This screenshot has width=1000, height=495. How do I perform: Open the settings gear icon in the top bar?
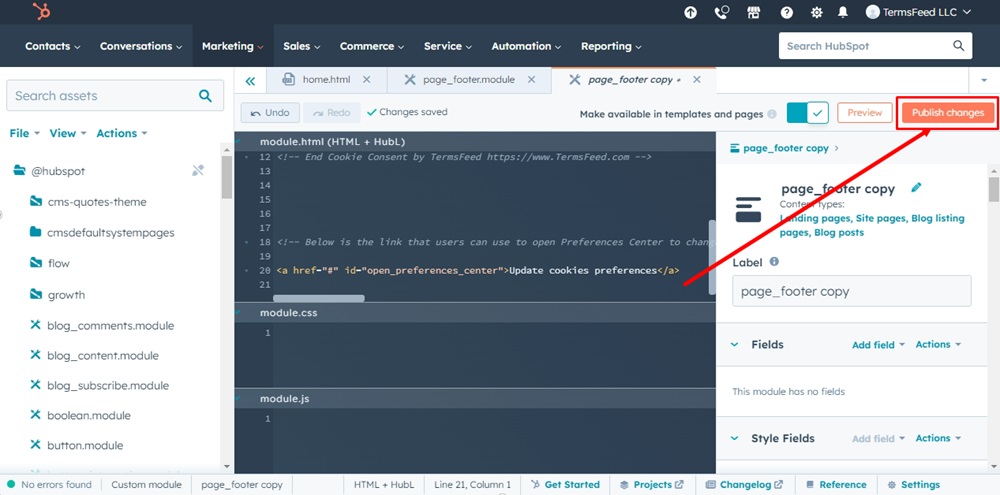pos(816,12)
